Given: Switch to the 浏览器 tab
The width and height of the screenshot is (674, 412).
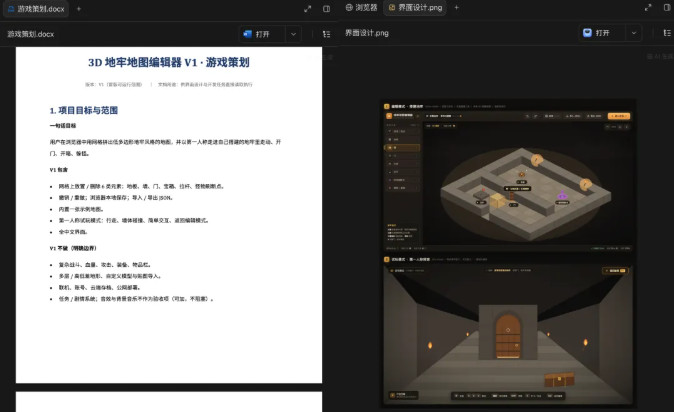Looking at the screenshot, I should tap(362, 7).
